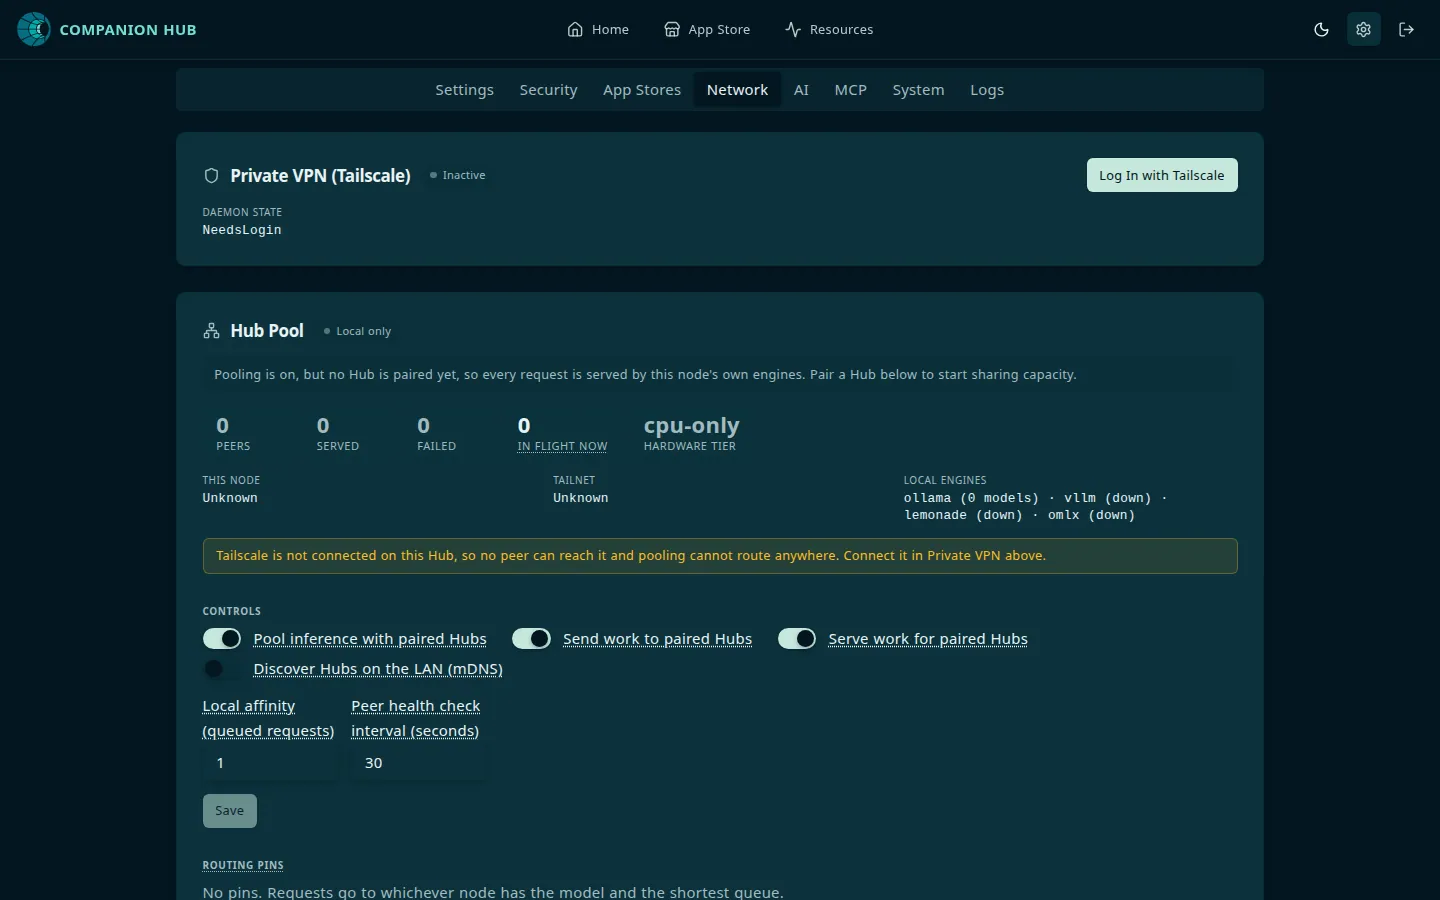
Task: Click the App Store shop icon
Action: (672, 29)
